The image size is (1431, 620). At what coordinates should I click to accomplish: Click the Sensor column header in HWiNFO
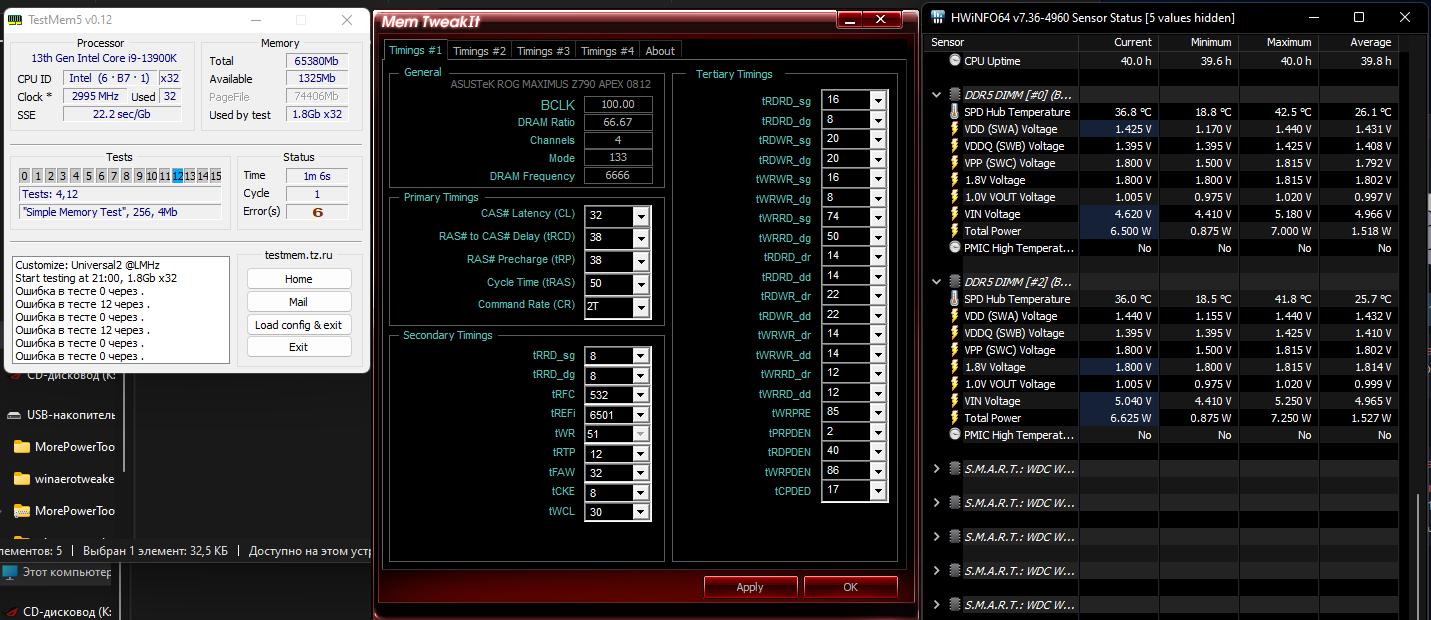click(1003, 42)
